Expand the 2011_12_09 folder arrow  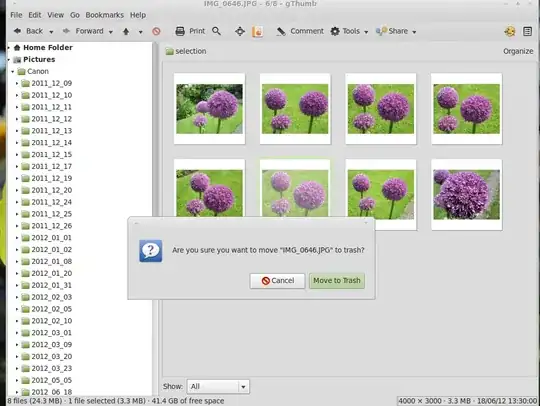(x=17, y=83)
